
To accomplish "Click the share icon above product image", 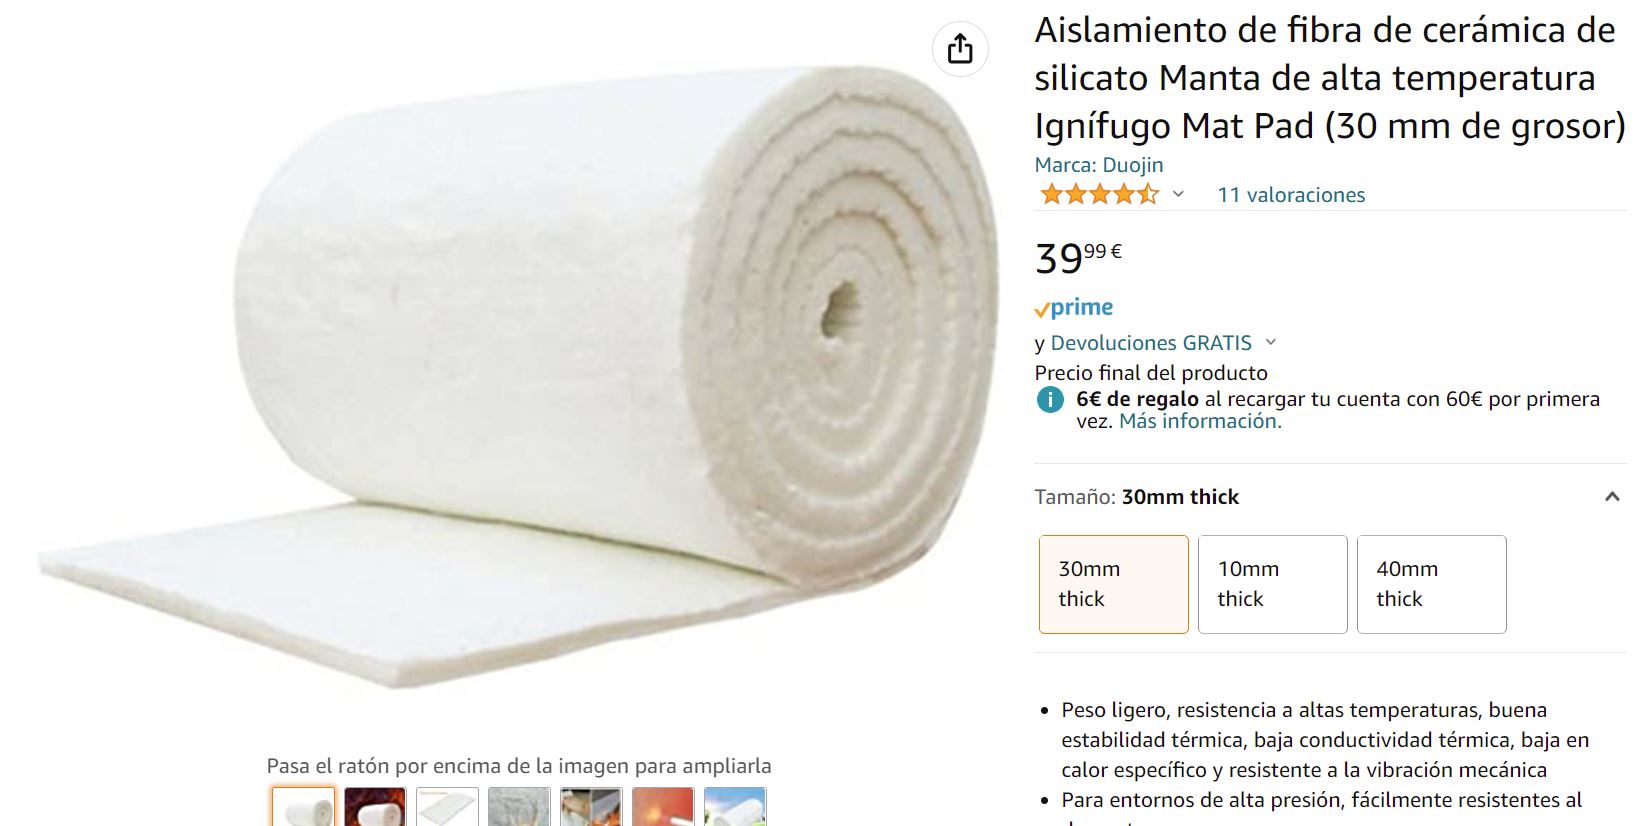I will [960, 48].
